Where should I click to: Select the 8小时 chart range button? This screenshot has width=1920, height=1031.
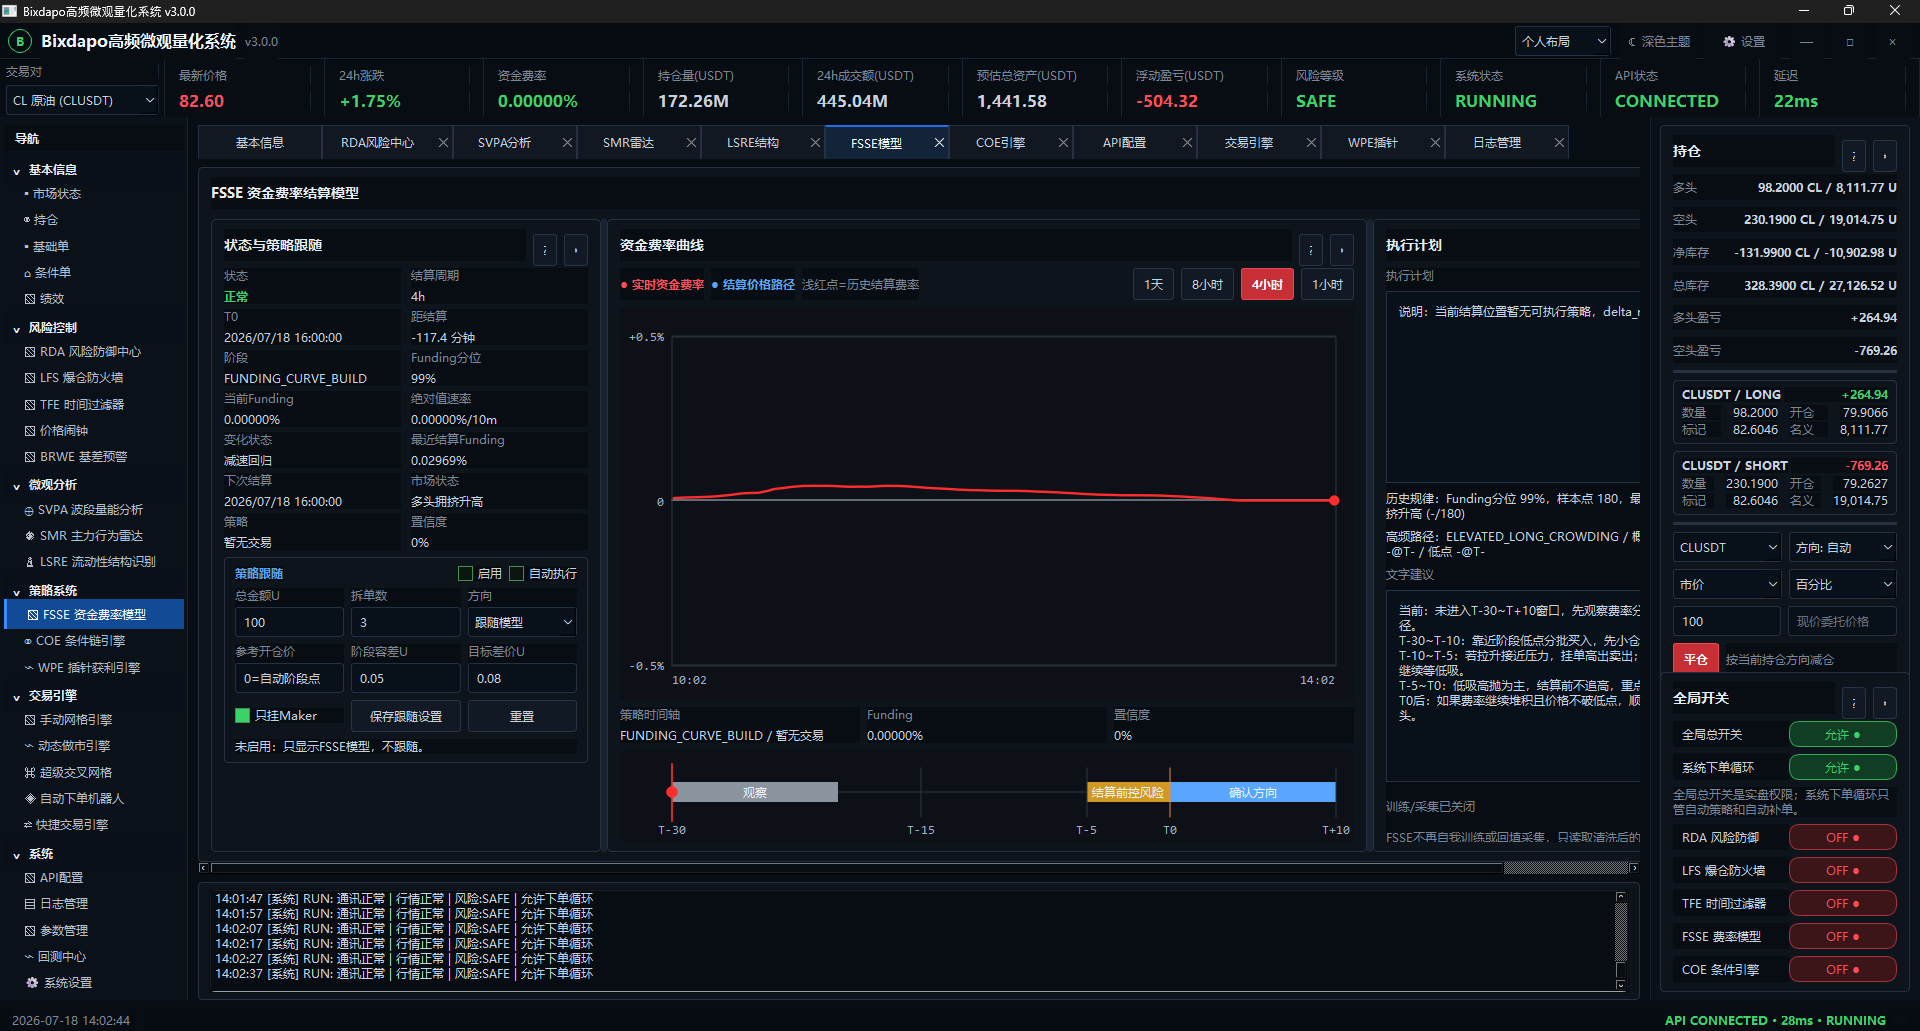click(1207, 285)
